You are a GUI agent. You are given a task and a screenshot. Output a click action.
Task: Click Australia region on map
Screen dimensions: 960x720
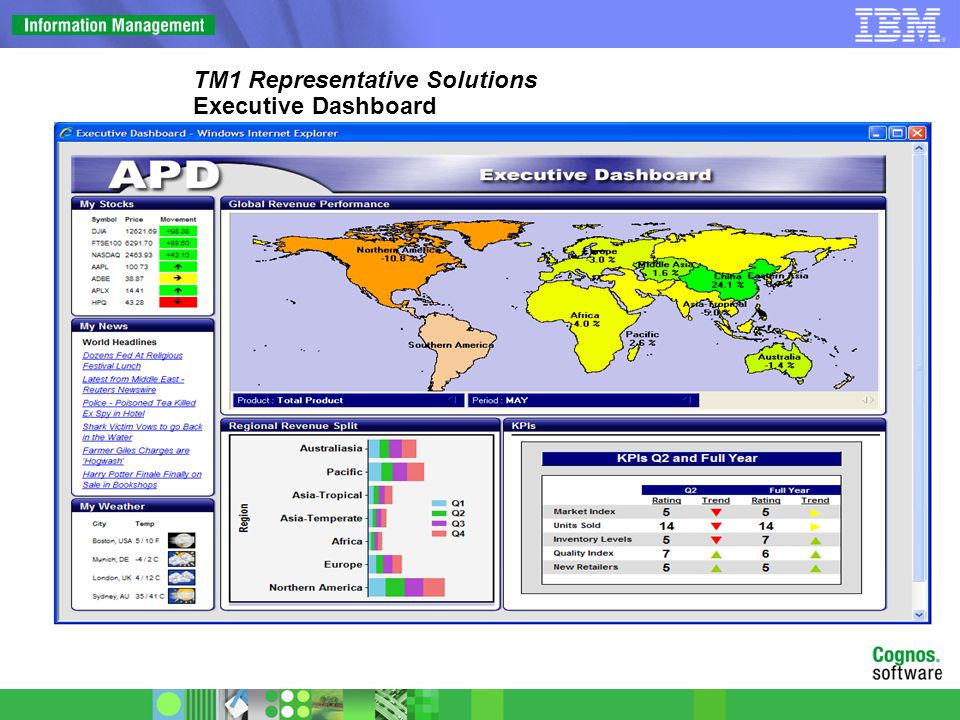(779, 362)
